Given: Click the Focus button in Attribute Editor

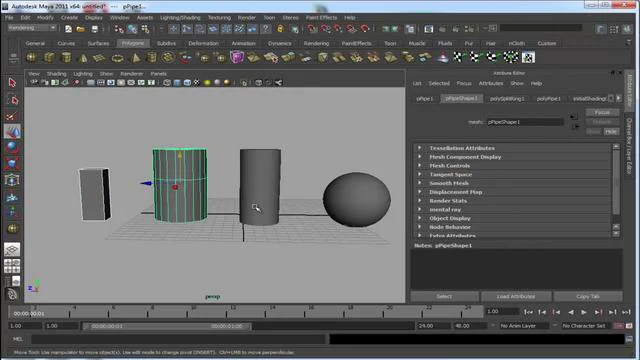Looking at the screenshot, I should click(x=602, y=112).
